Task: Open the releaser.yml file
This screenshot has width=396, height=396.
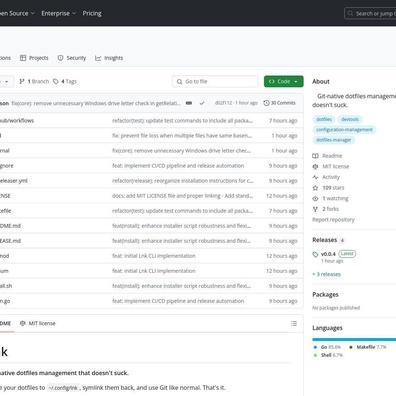Action: click(14, 181)
